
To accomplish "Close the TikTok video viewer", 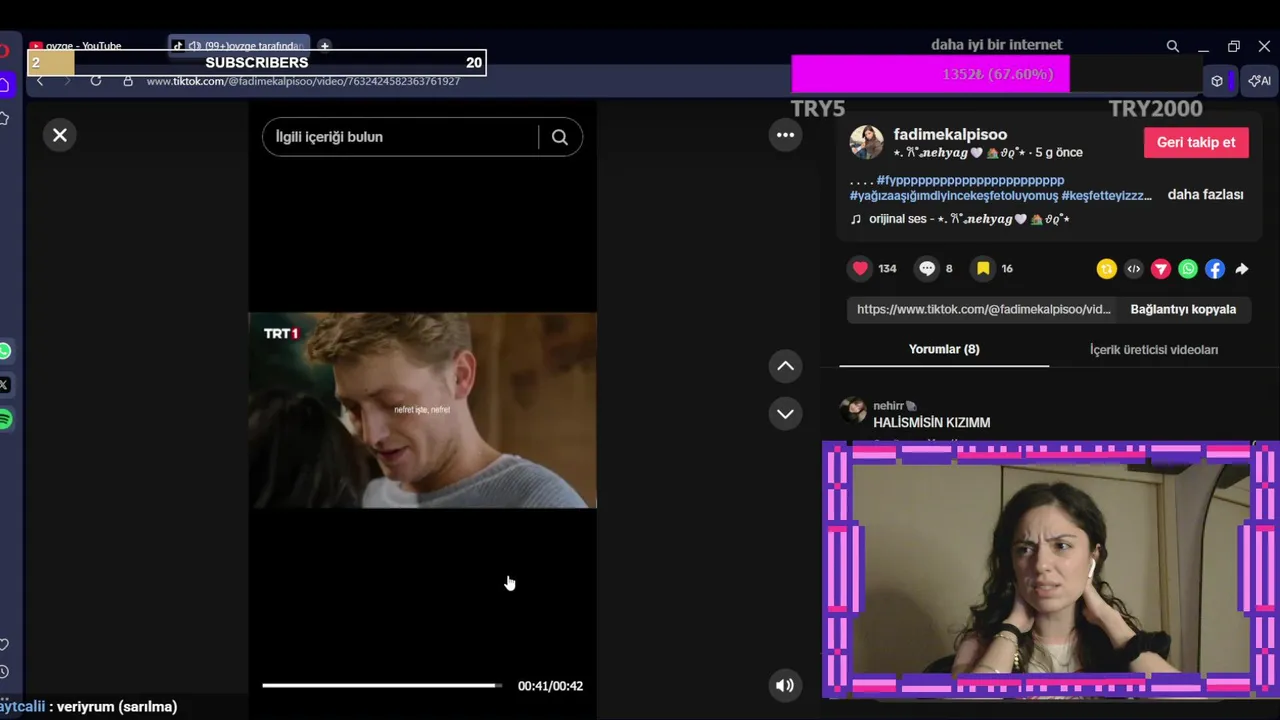I will click(x=60, y=135).
